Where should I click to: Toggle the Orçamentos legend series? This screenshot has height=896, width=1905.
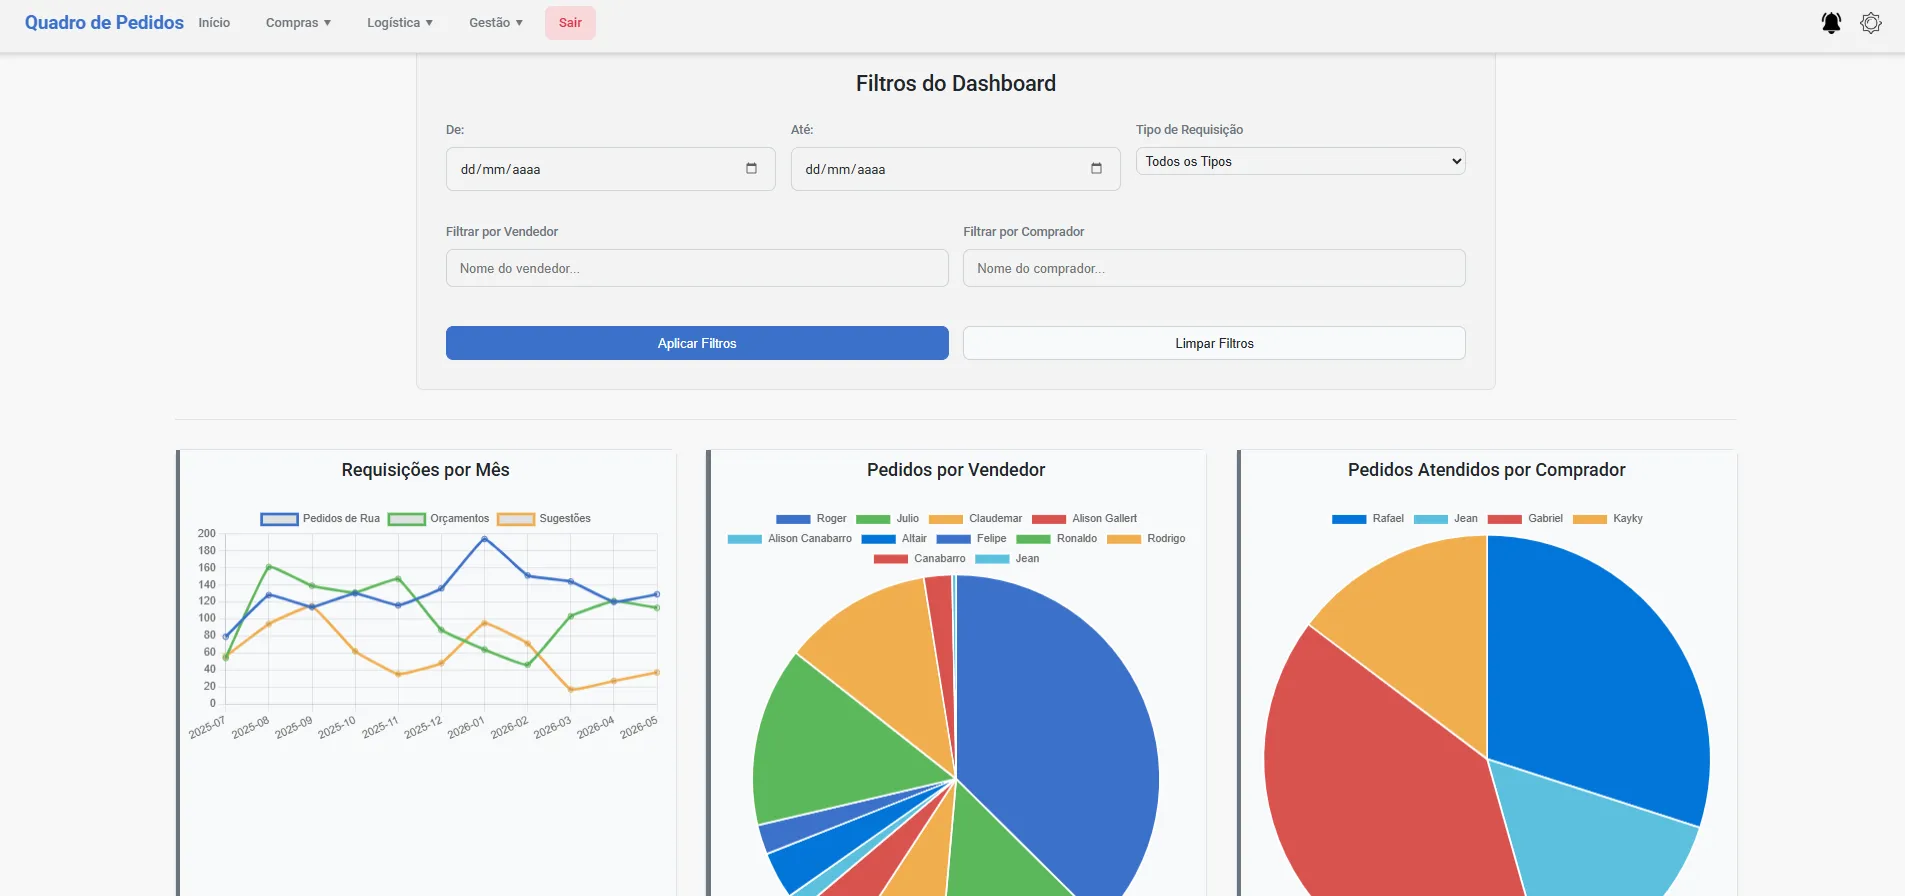tap(439, 519)
